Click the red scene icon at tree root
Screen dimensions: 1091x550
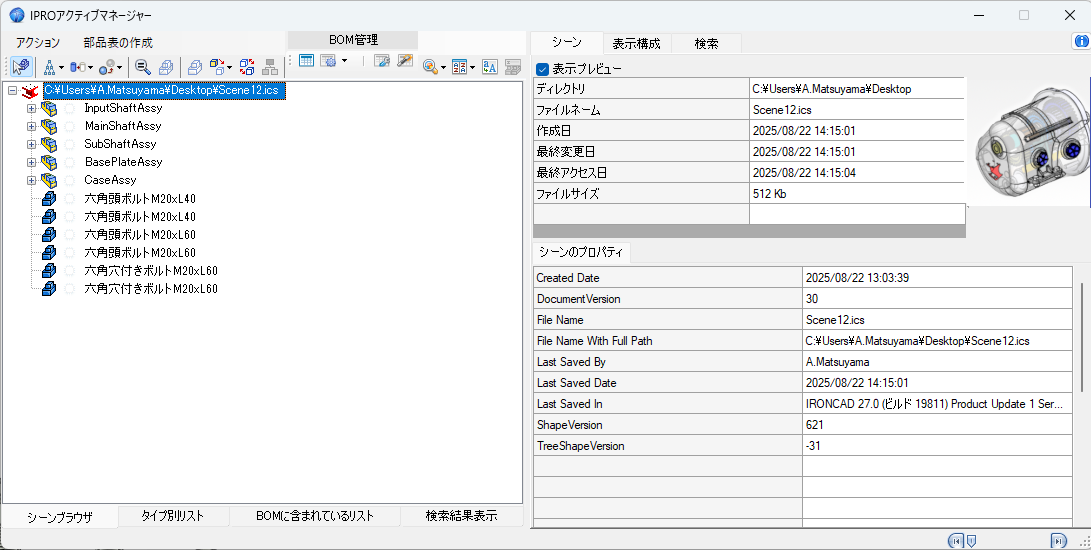pyautogui.click(x=29, y=91)
